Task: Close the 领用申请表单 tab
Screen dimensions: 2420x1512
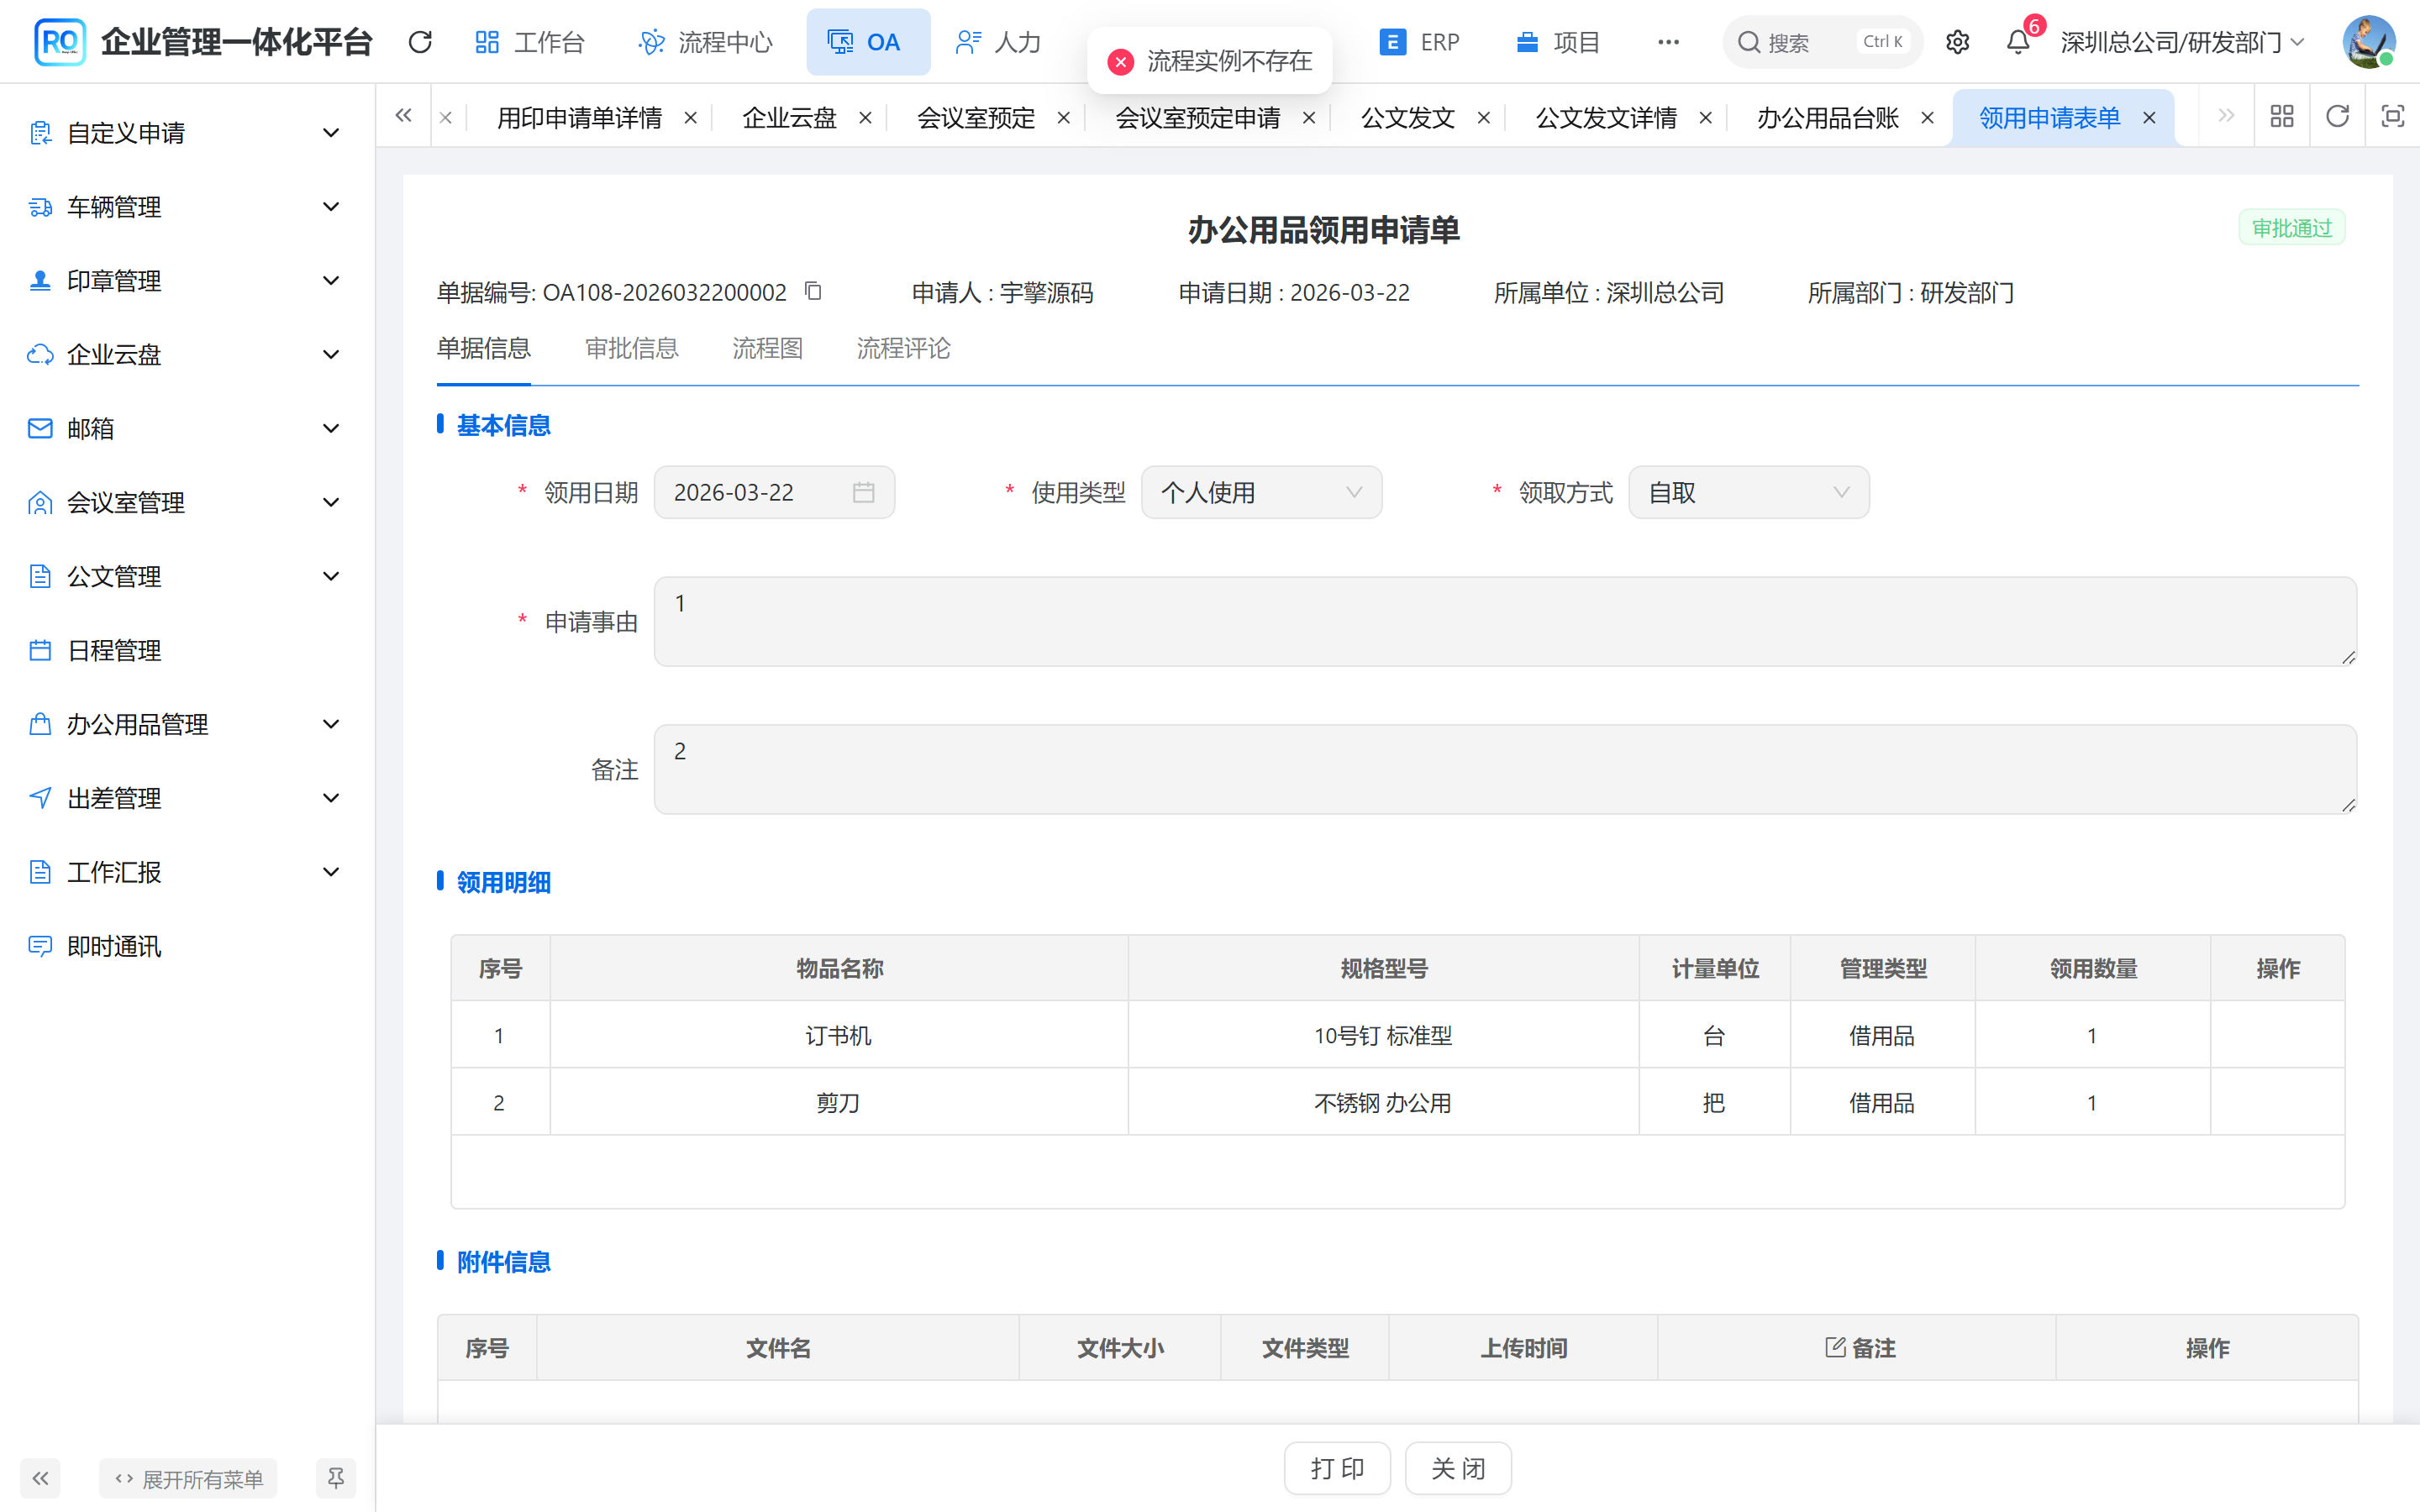Action: [x=2149, y=118]
